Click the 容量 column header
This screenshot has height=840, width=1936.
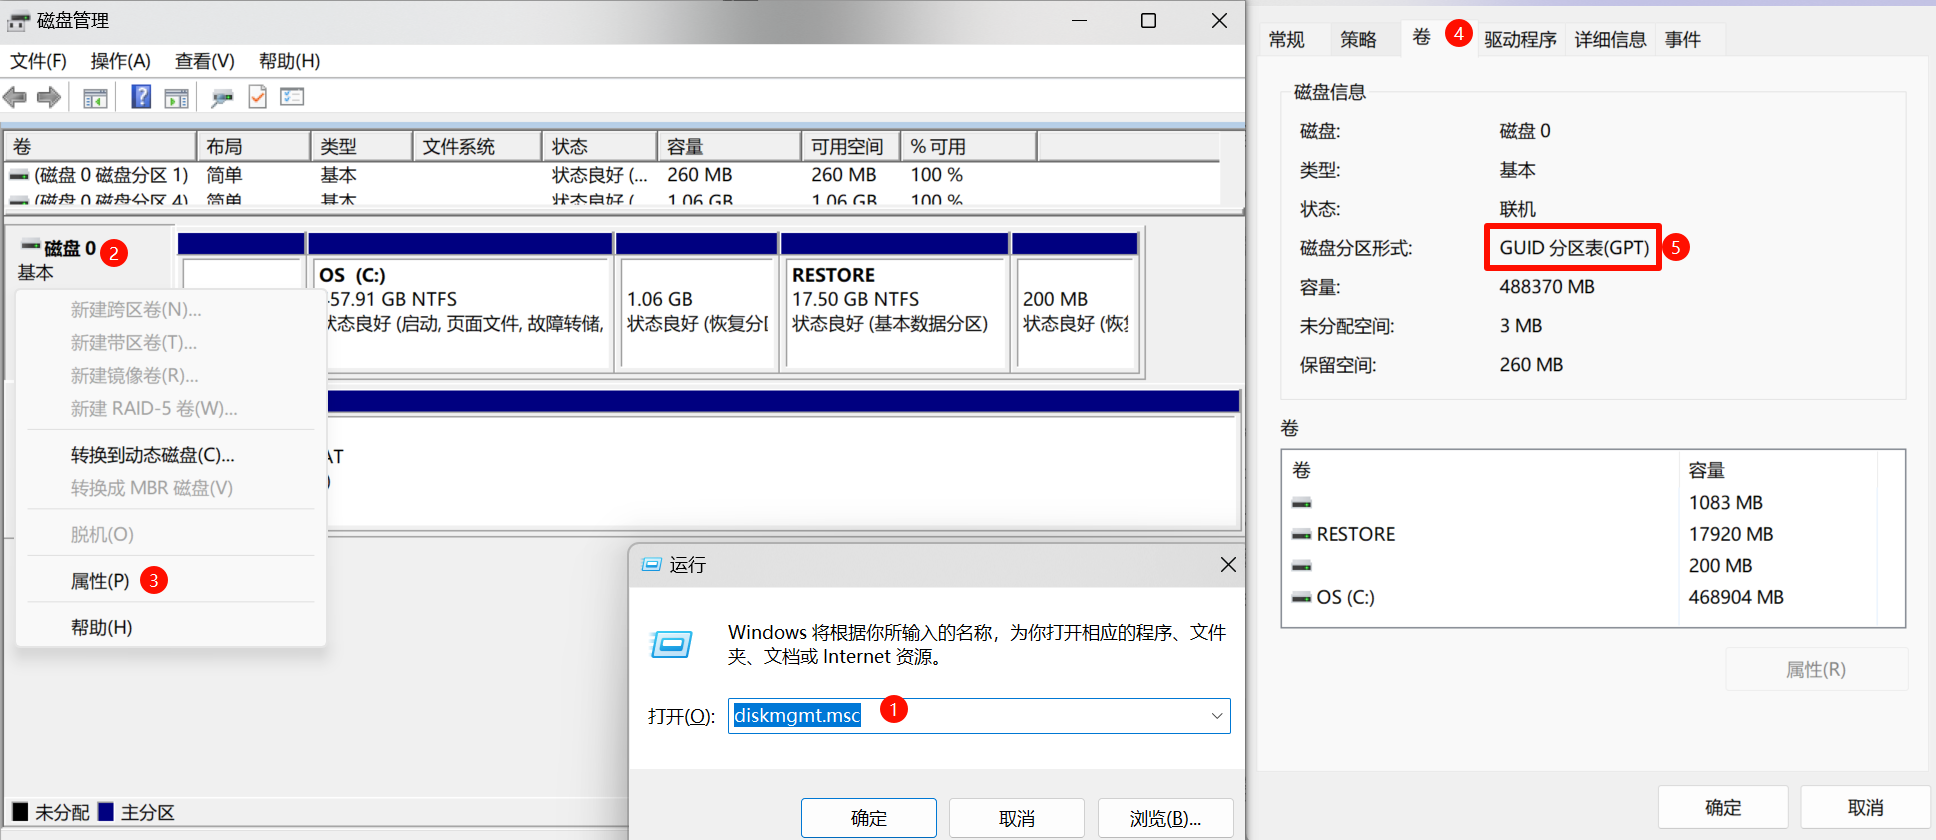coord(727,147)
